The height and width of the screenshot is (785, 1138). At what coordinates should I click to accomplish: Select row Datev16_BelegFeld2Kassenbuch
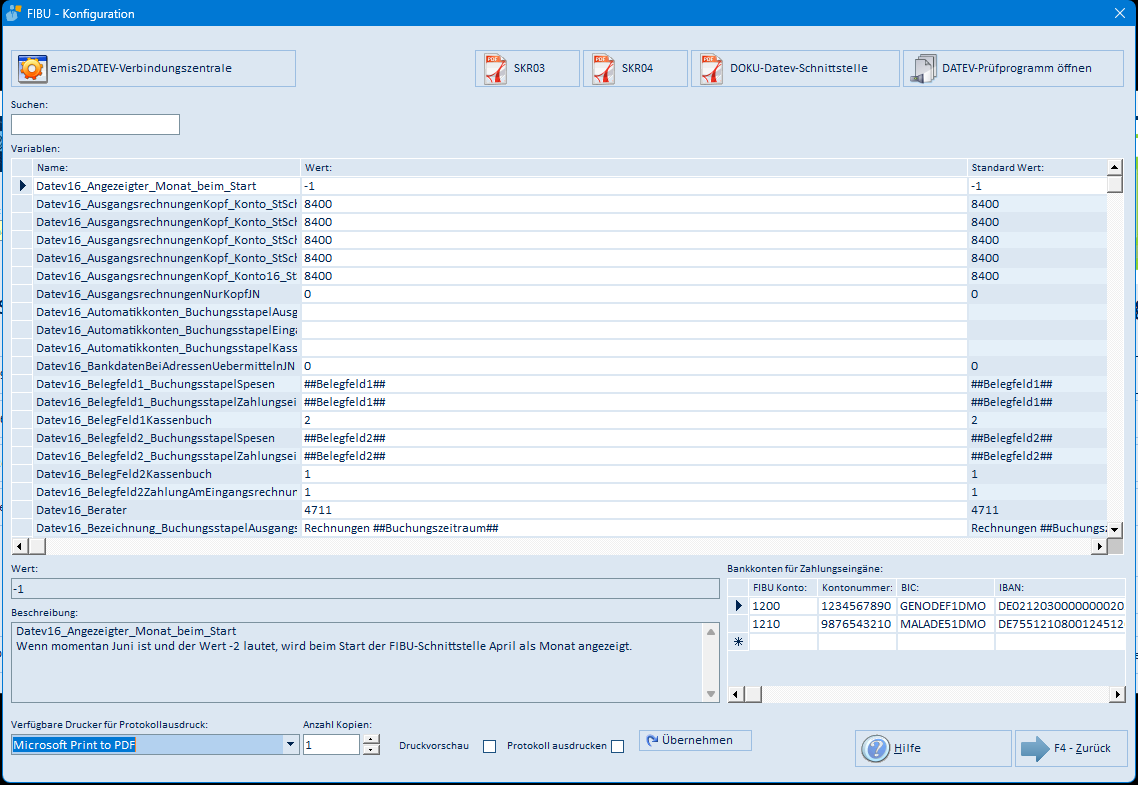[x=167, y=474]
